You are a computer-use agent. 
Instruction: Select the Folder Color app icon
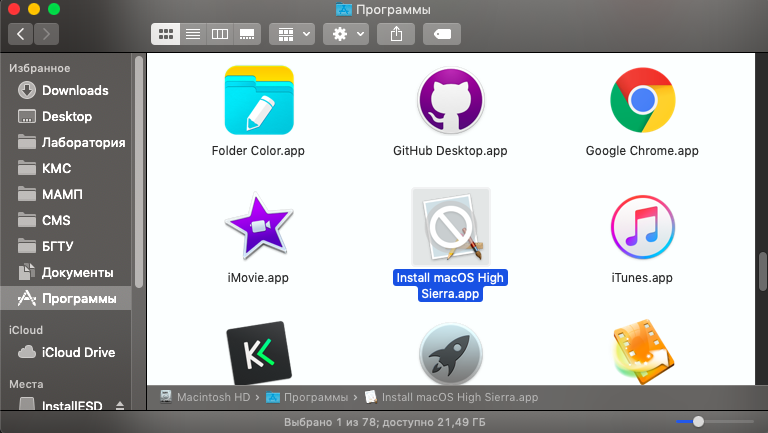click(259, 100)
